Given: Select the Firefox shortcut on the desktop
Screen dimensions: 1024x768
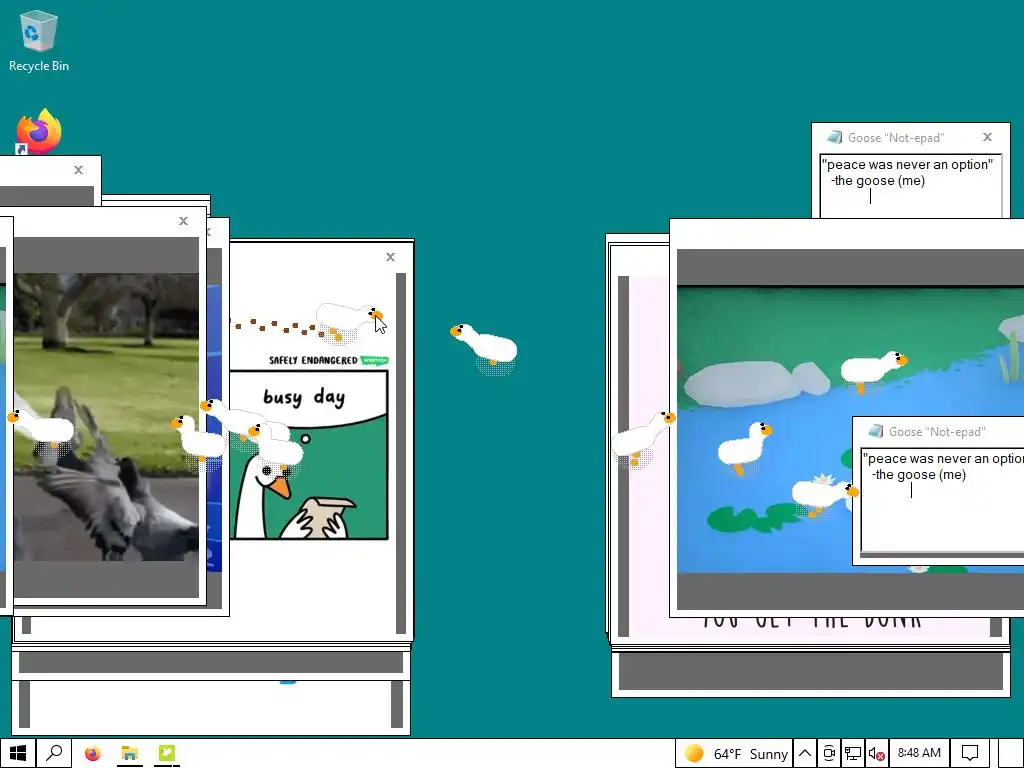Looking at the screenshot, I should pos(39,131).
